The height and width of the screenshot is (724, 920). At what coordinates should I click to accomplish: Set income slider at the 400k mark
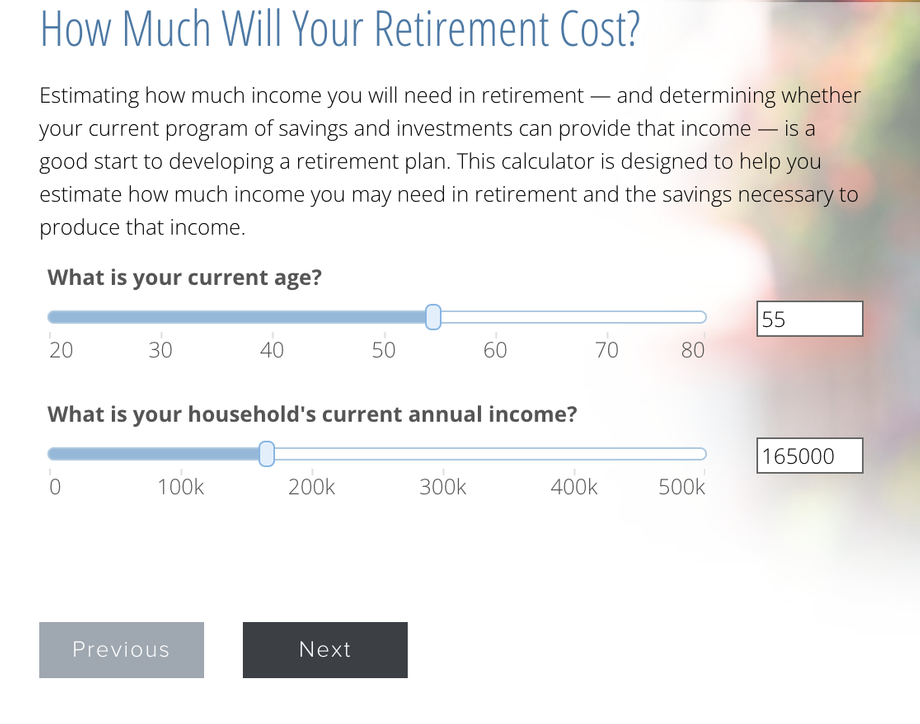pos(574,454)
